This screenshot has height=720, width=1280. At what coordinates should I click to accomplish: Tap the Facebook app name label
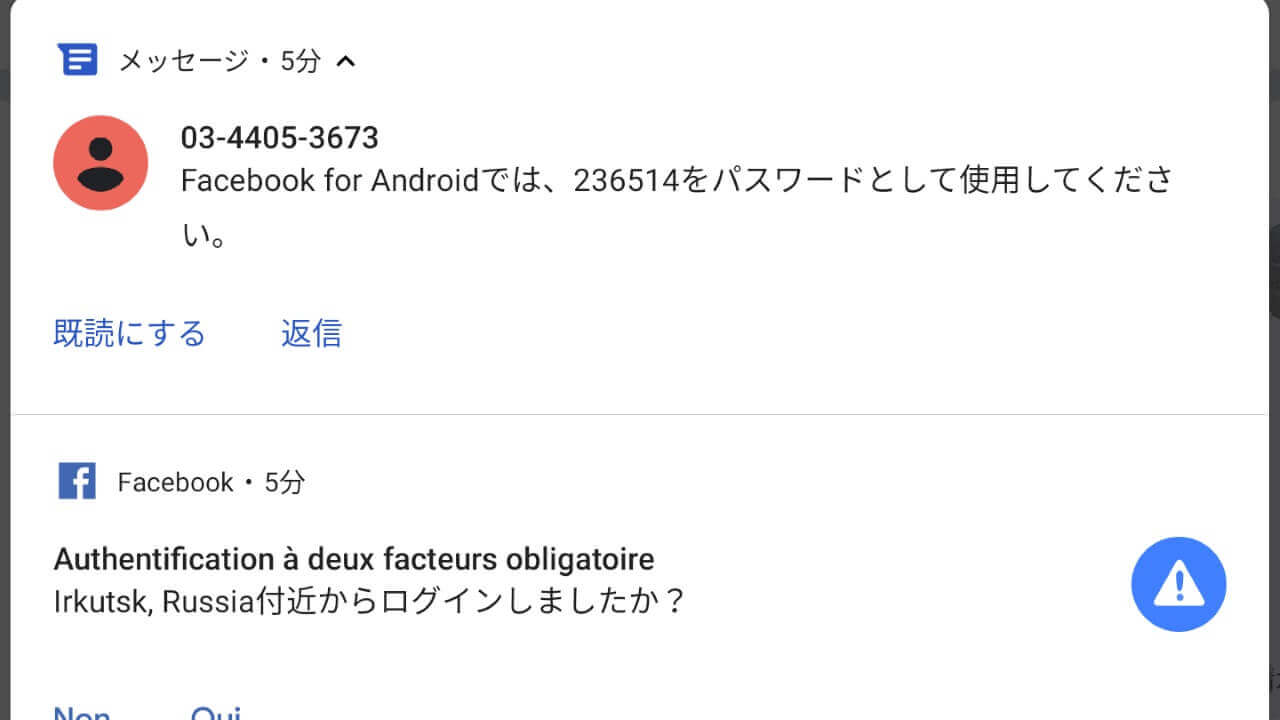pyautogui.click(x=175, y=483)
